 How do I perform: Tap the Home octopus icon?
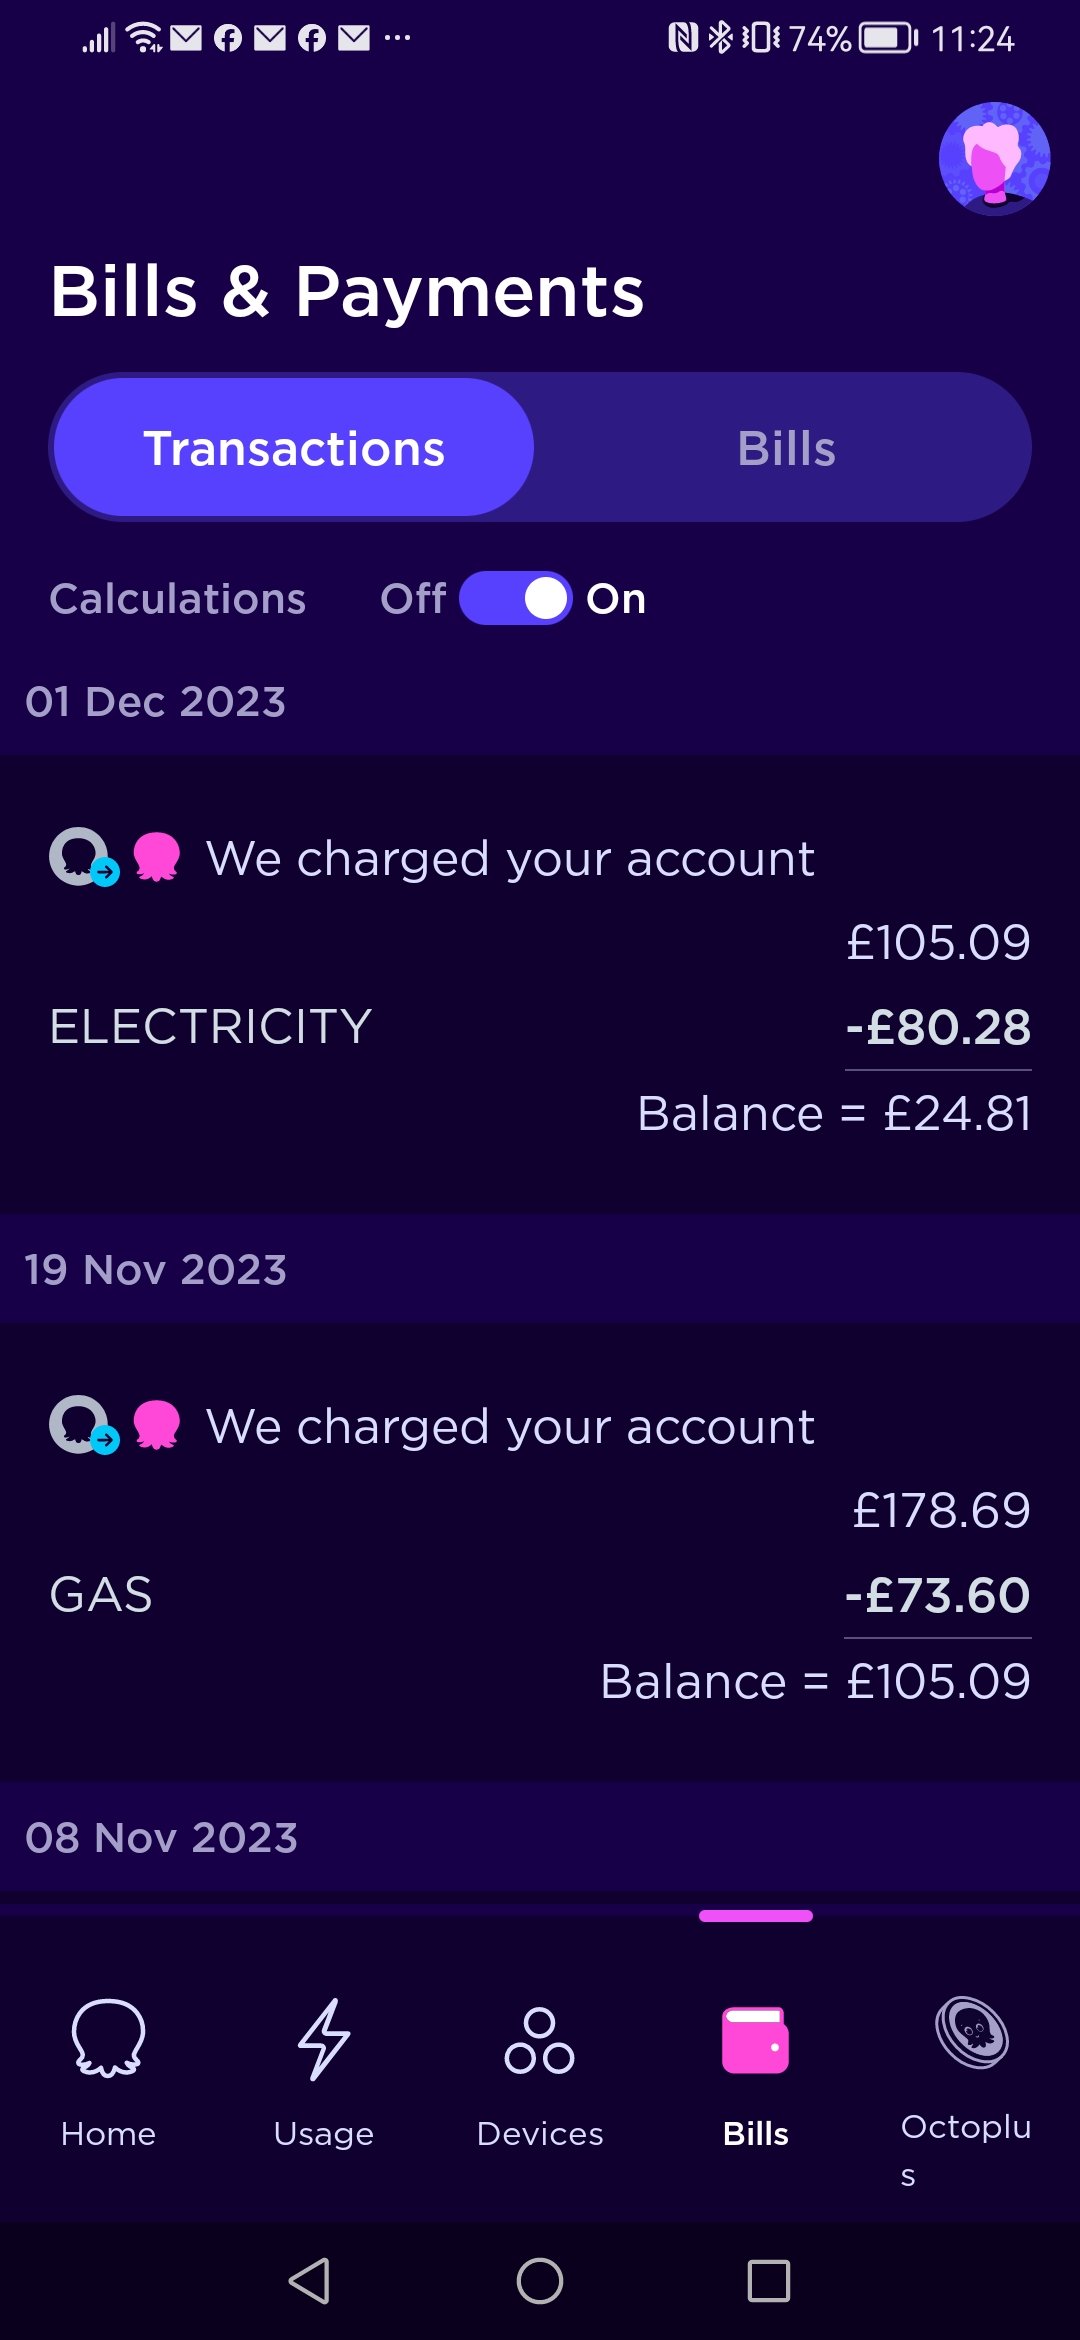click(x=108, y=2038)
